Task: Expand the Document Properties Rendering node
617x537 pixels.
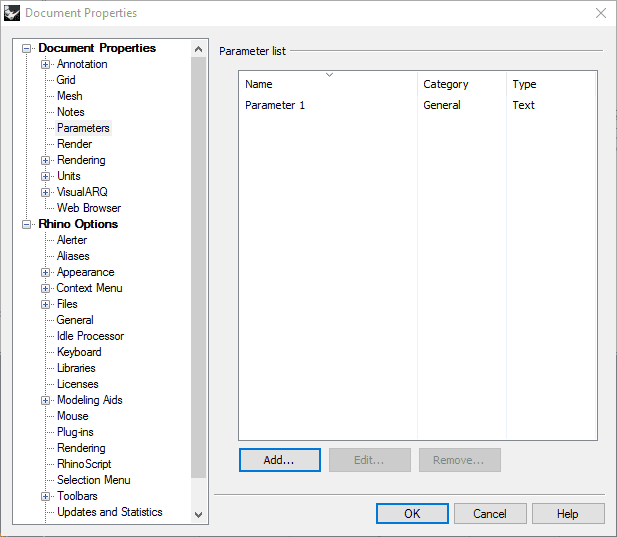Action: [45, 161]
